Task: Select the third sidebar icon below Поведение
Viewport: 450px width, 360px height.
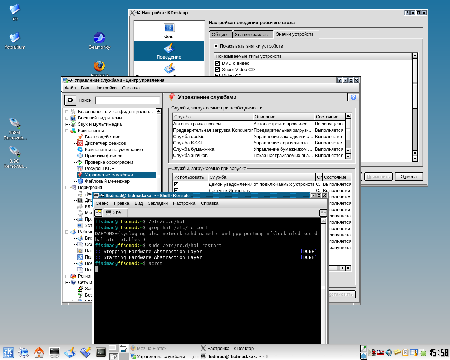Action: coord(169,69)
